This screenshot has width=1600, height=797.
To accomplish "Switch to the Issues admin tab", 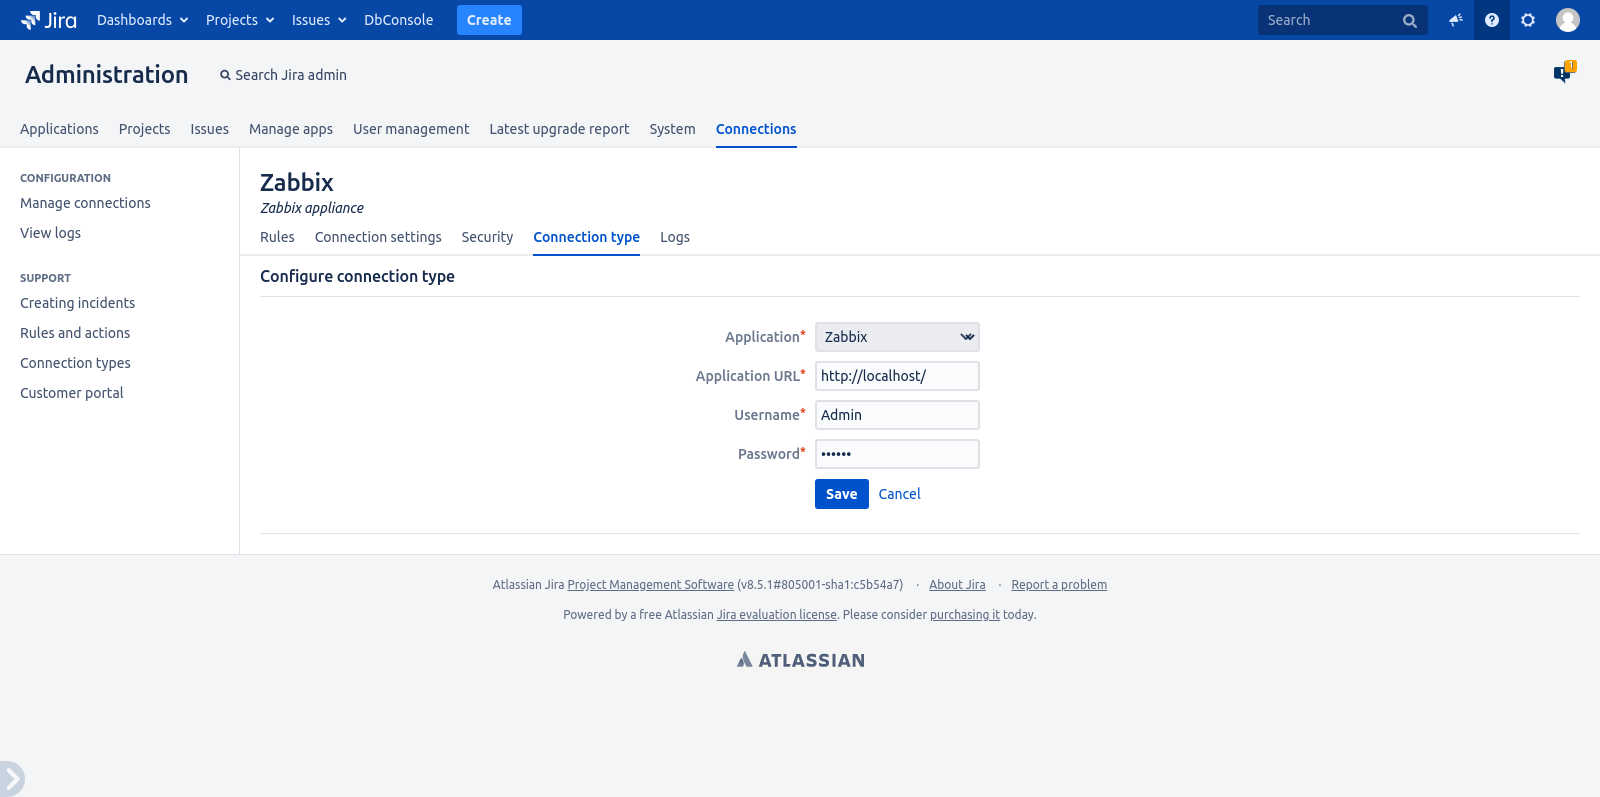I will click(209, 129).
